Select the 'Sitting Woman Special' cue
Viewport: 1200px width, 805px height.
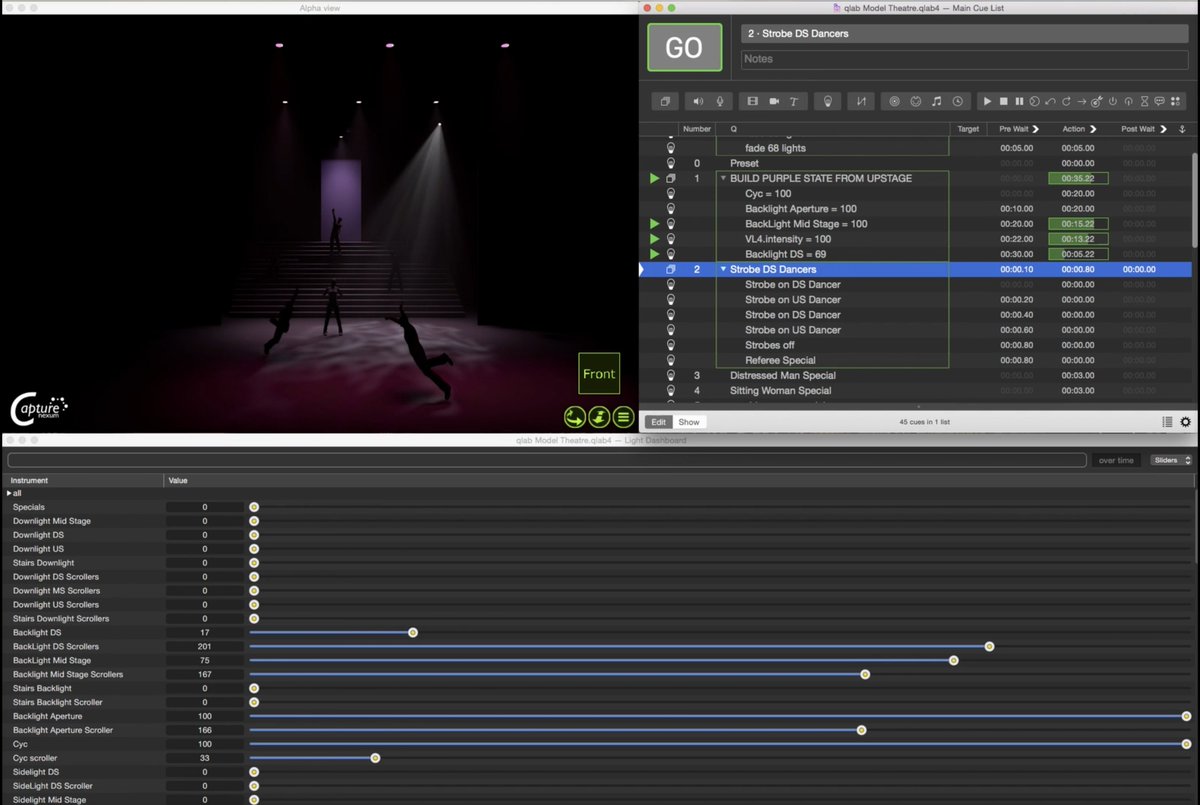coord(916,390)
